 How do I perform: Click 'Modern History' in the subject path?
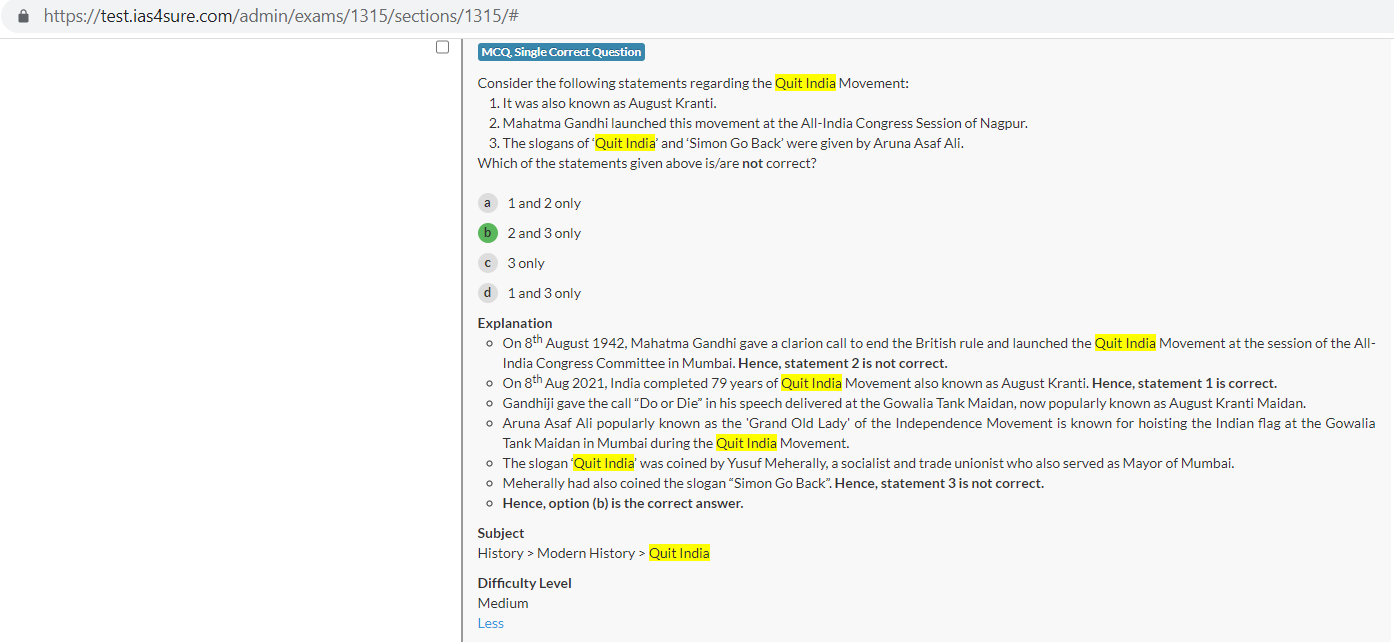[586, 553]
